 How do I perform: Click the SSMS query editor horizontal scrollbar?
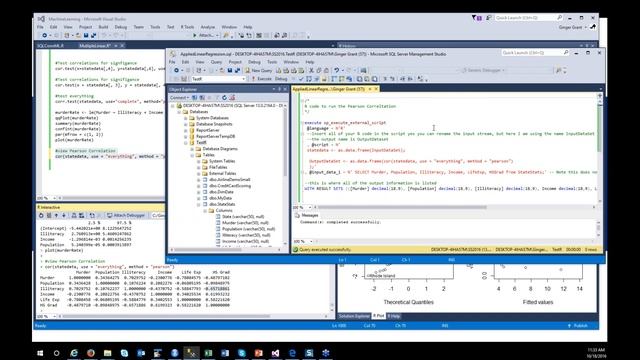click(x=402, y=207)
